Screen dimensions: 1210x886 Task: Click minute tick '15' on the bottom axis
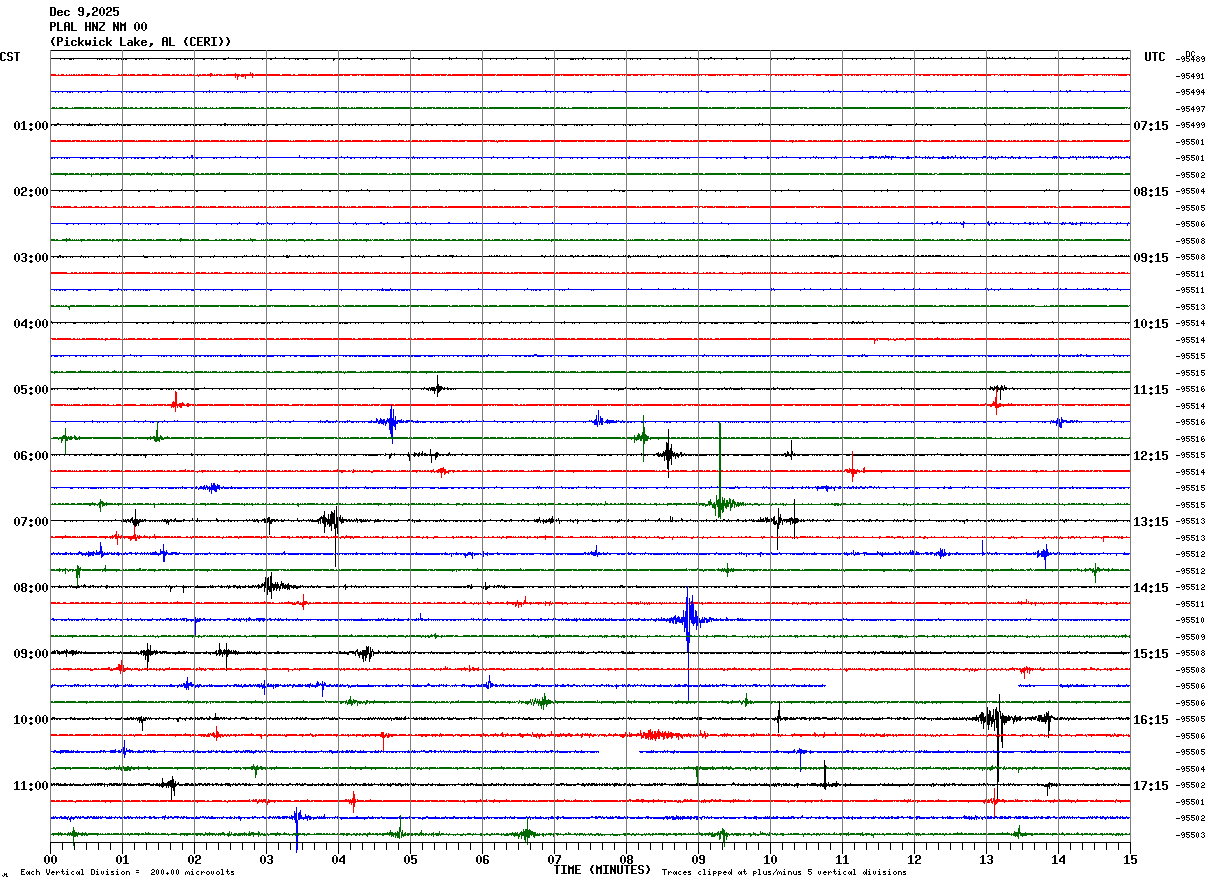click(1129, 859)
